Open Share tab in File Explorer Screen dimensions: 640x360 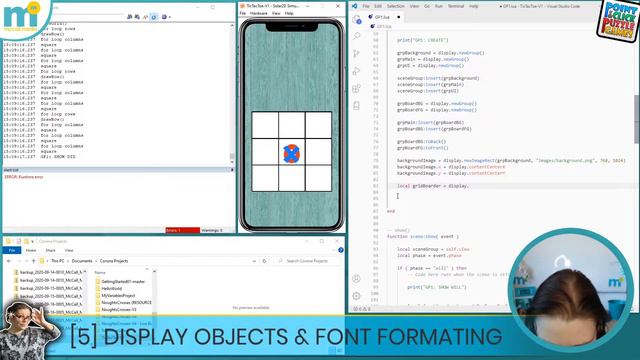(51, 250)
